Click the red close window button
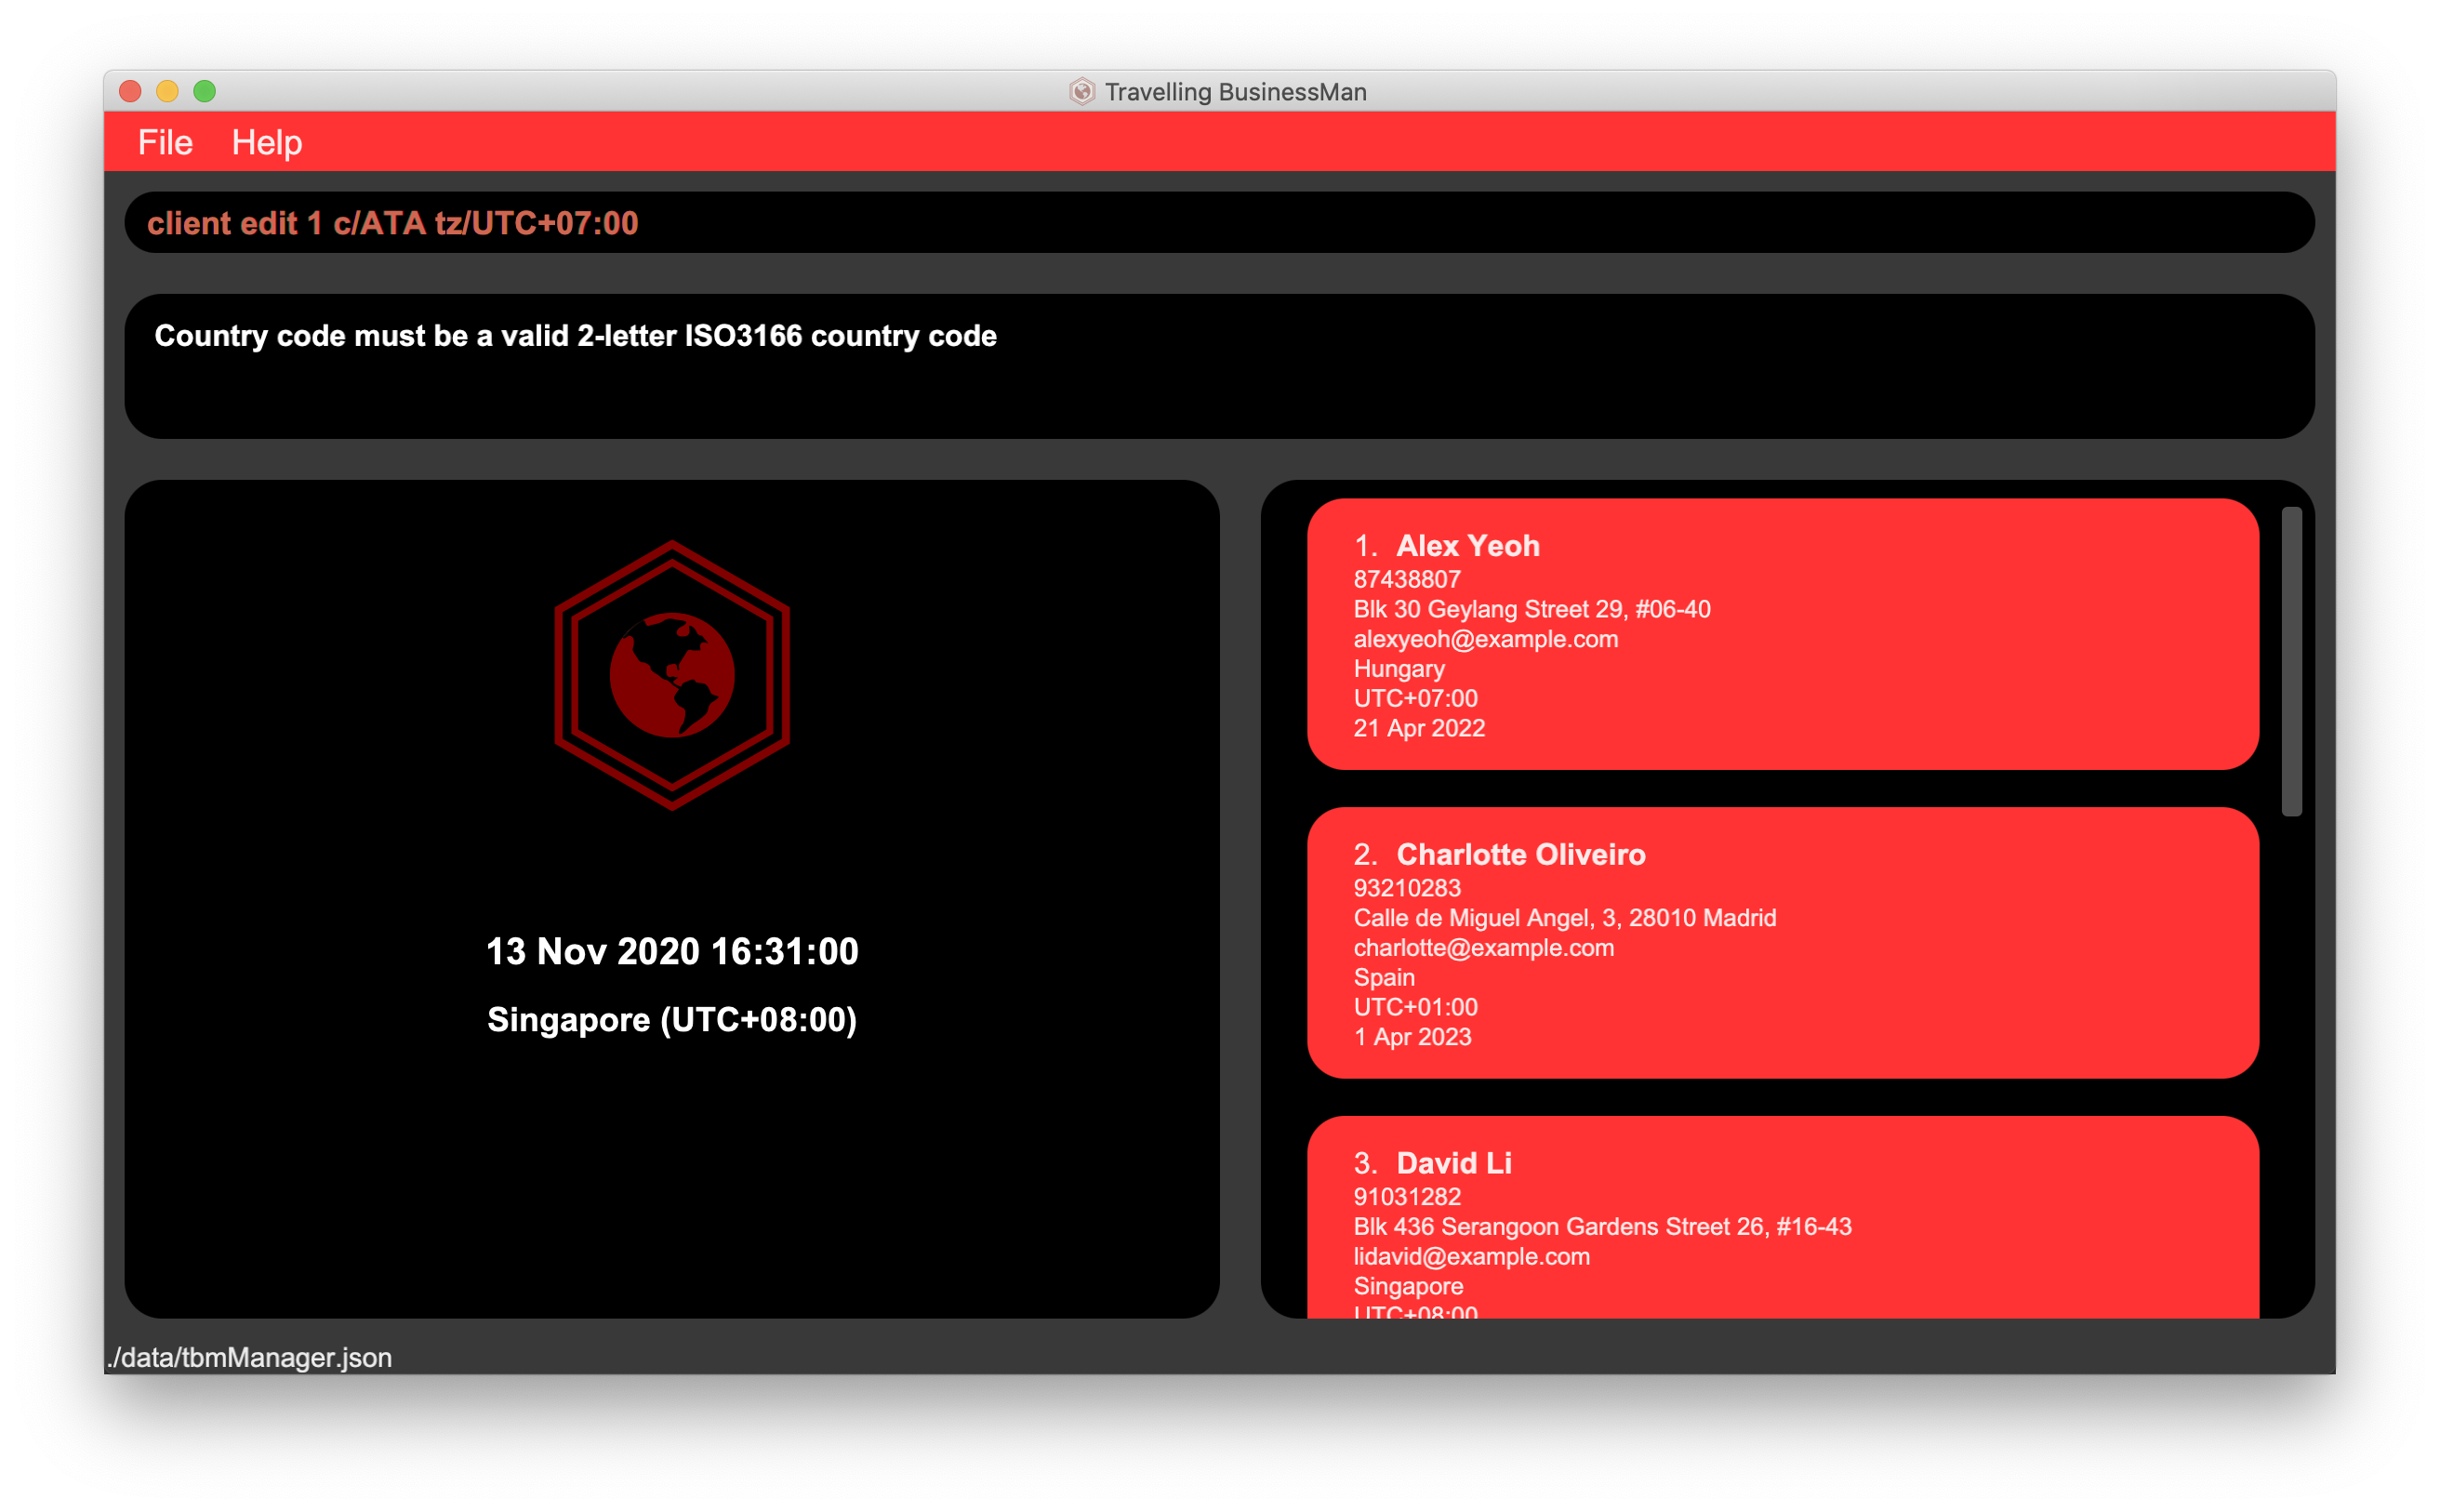This screenshot has width=2440, height=1512. [x=130, y=91]
